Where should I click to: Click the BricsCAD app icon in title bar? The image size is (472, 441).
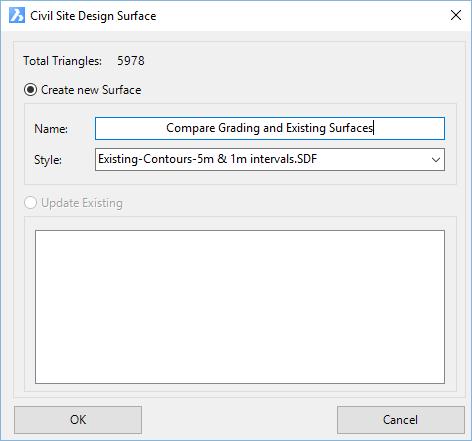click(17, 15)
